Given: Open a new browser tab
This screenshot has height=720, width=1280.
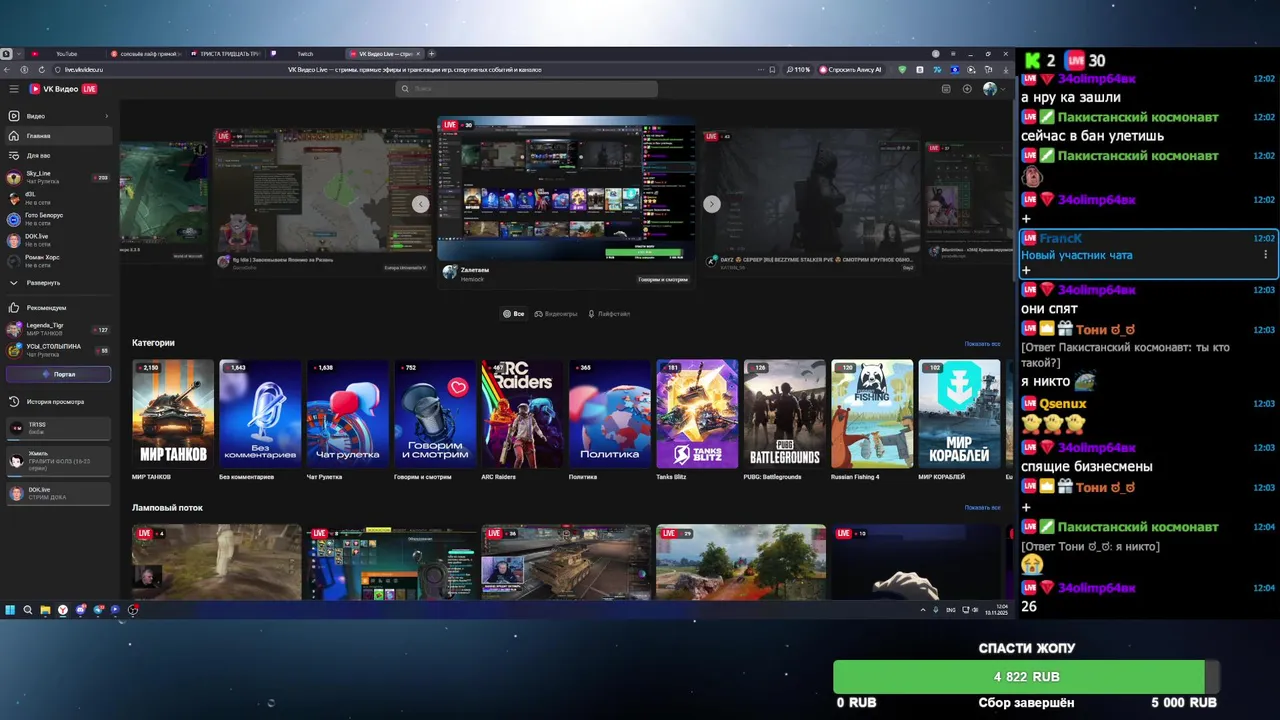Looking at the screenshot, I should click(432, 54).
